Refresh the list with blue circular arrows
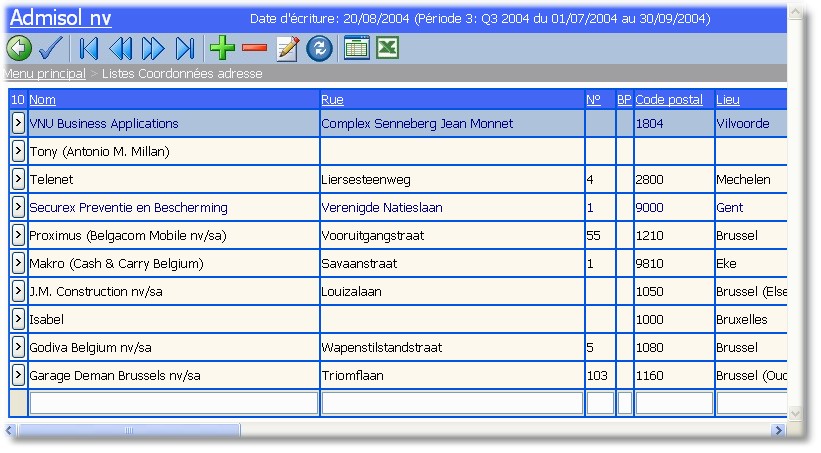 pos(319,48)
